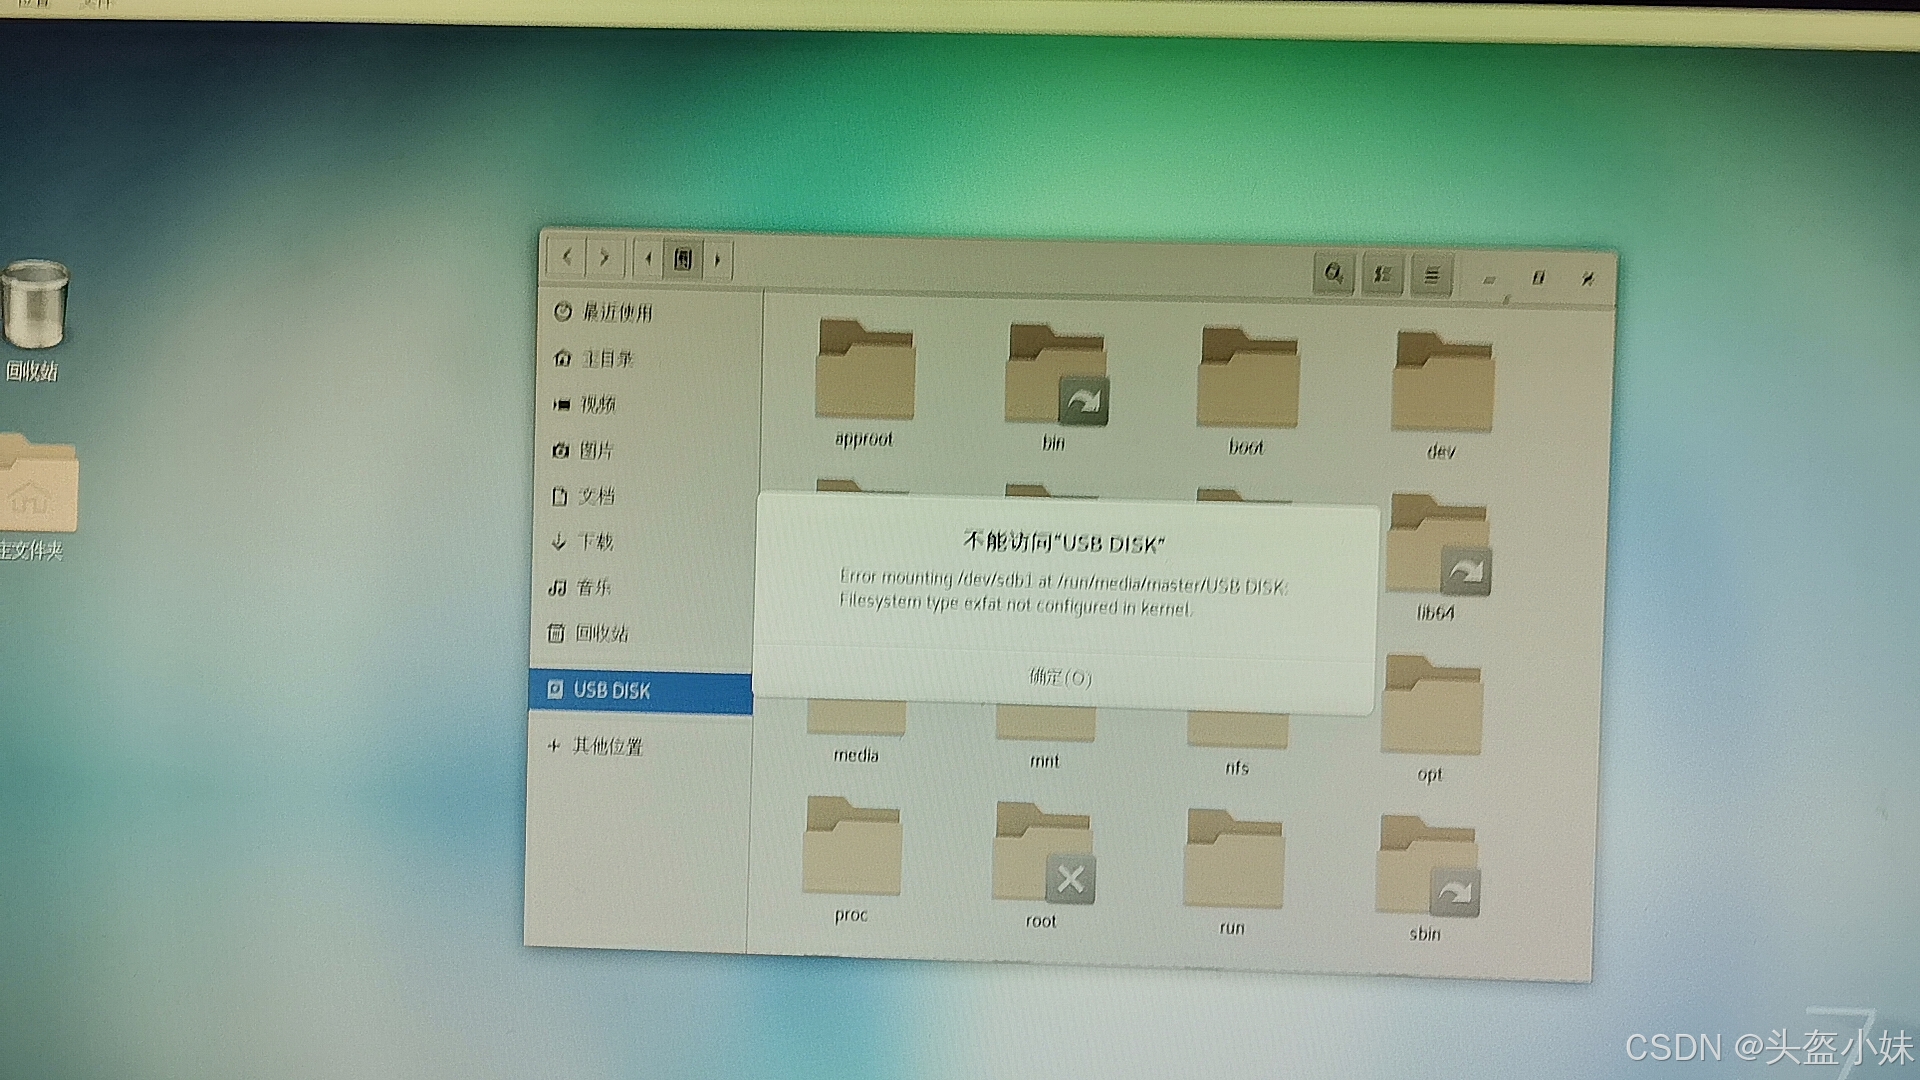Open Other Locations (其他位置) entry

[606, 746]
